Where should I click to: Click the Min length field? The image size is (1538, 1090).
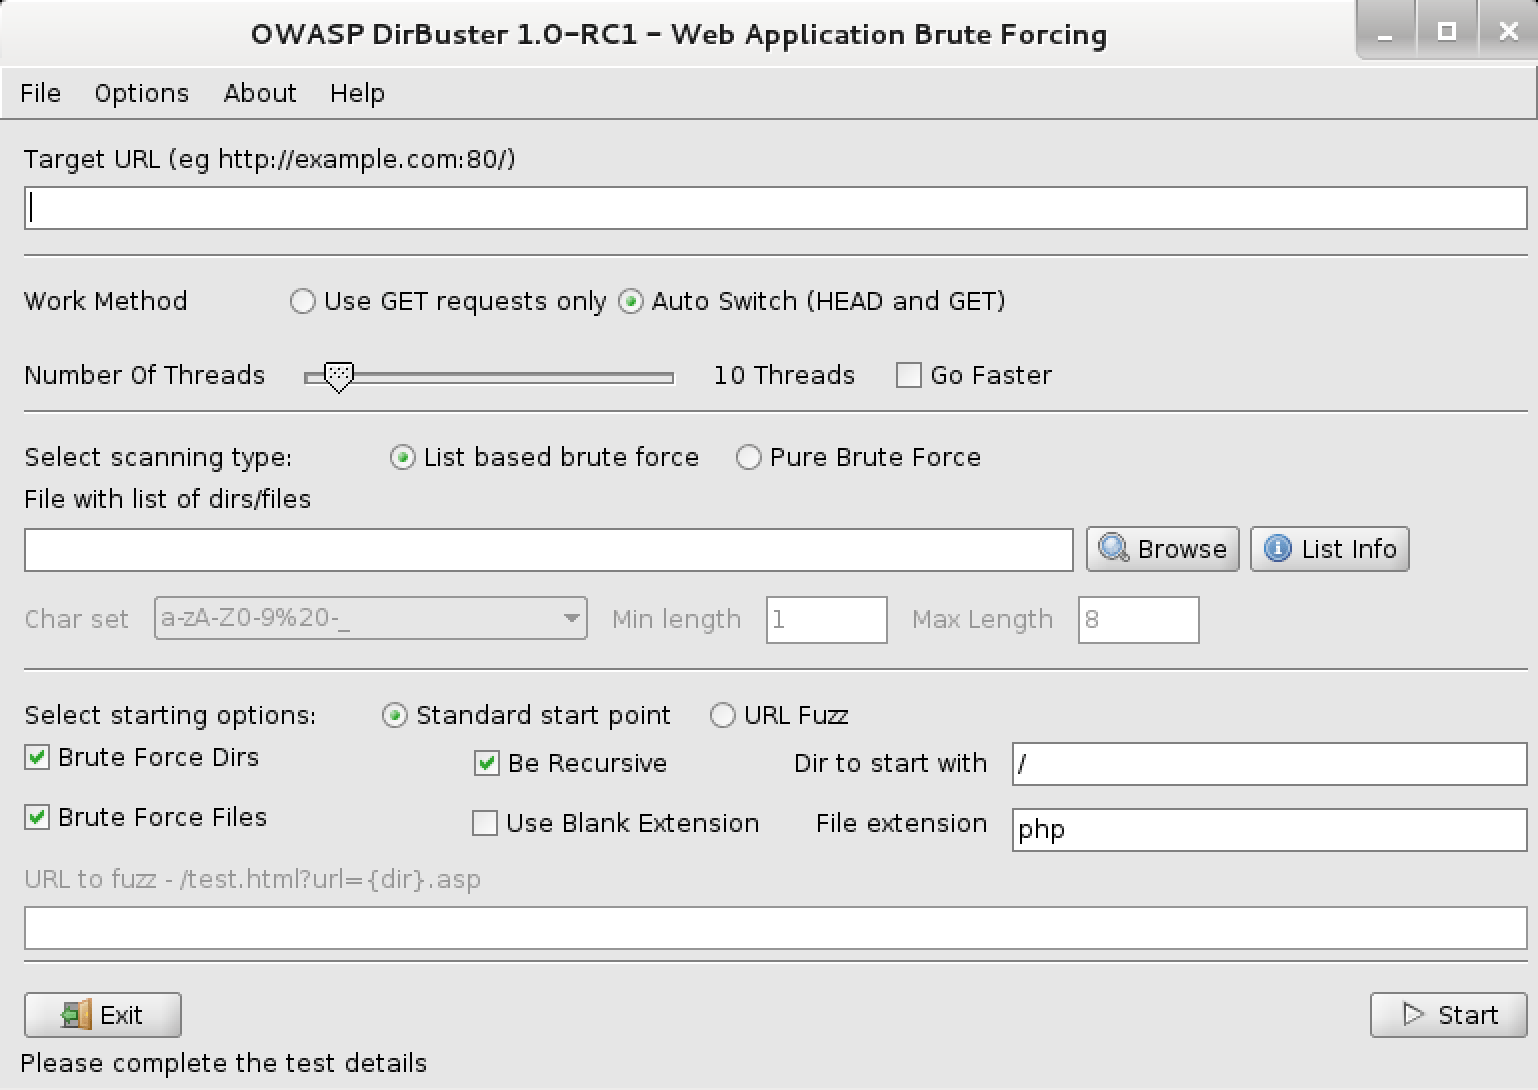click(826, 619)
